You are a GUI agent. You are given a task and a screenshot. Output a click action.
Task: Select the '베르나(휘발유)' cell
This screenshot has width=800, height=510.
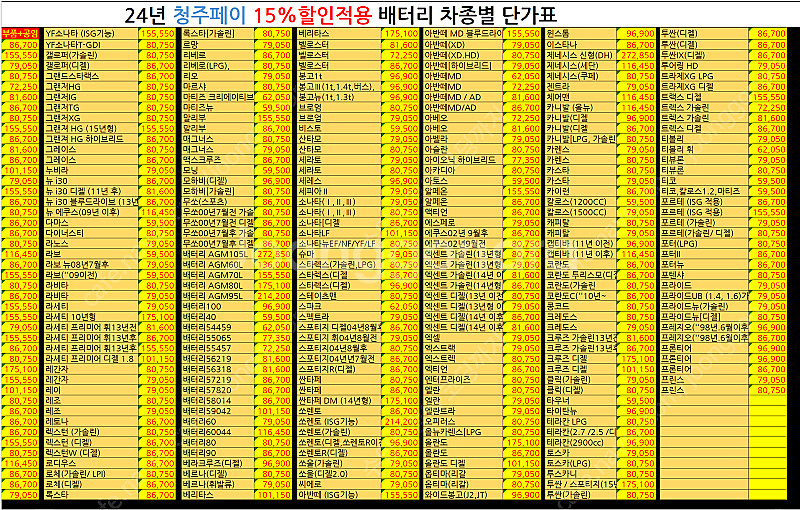coord(217,484)
